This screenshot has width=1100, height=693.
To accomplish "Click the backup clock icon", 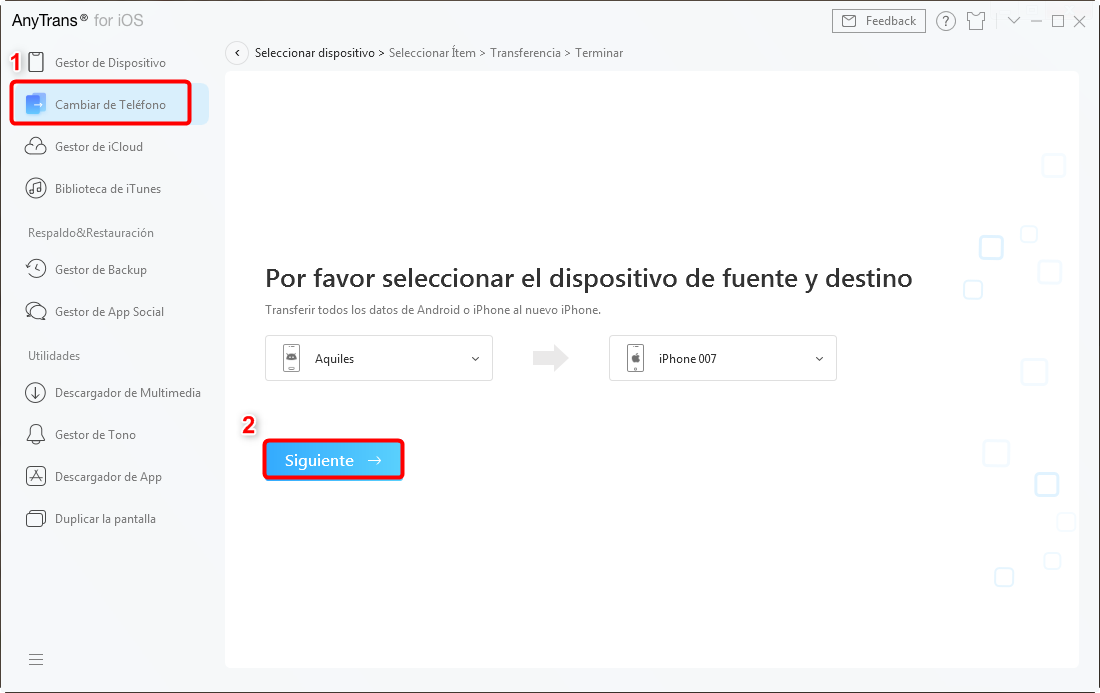I will [36, 269].
